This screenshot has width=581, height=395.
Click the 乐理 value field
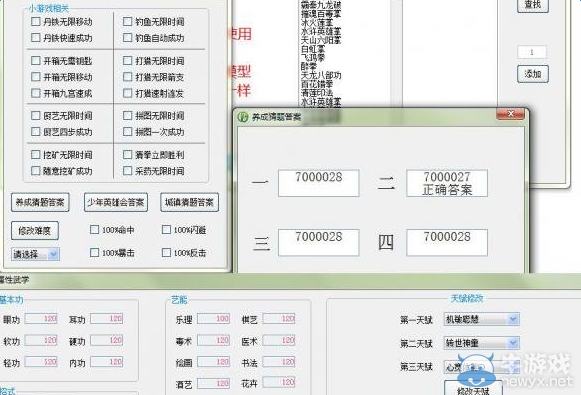[214, 319]
